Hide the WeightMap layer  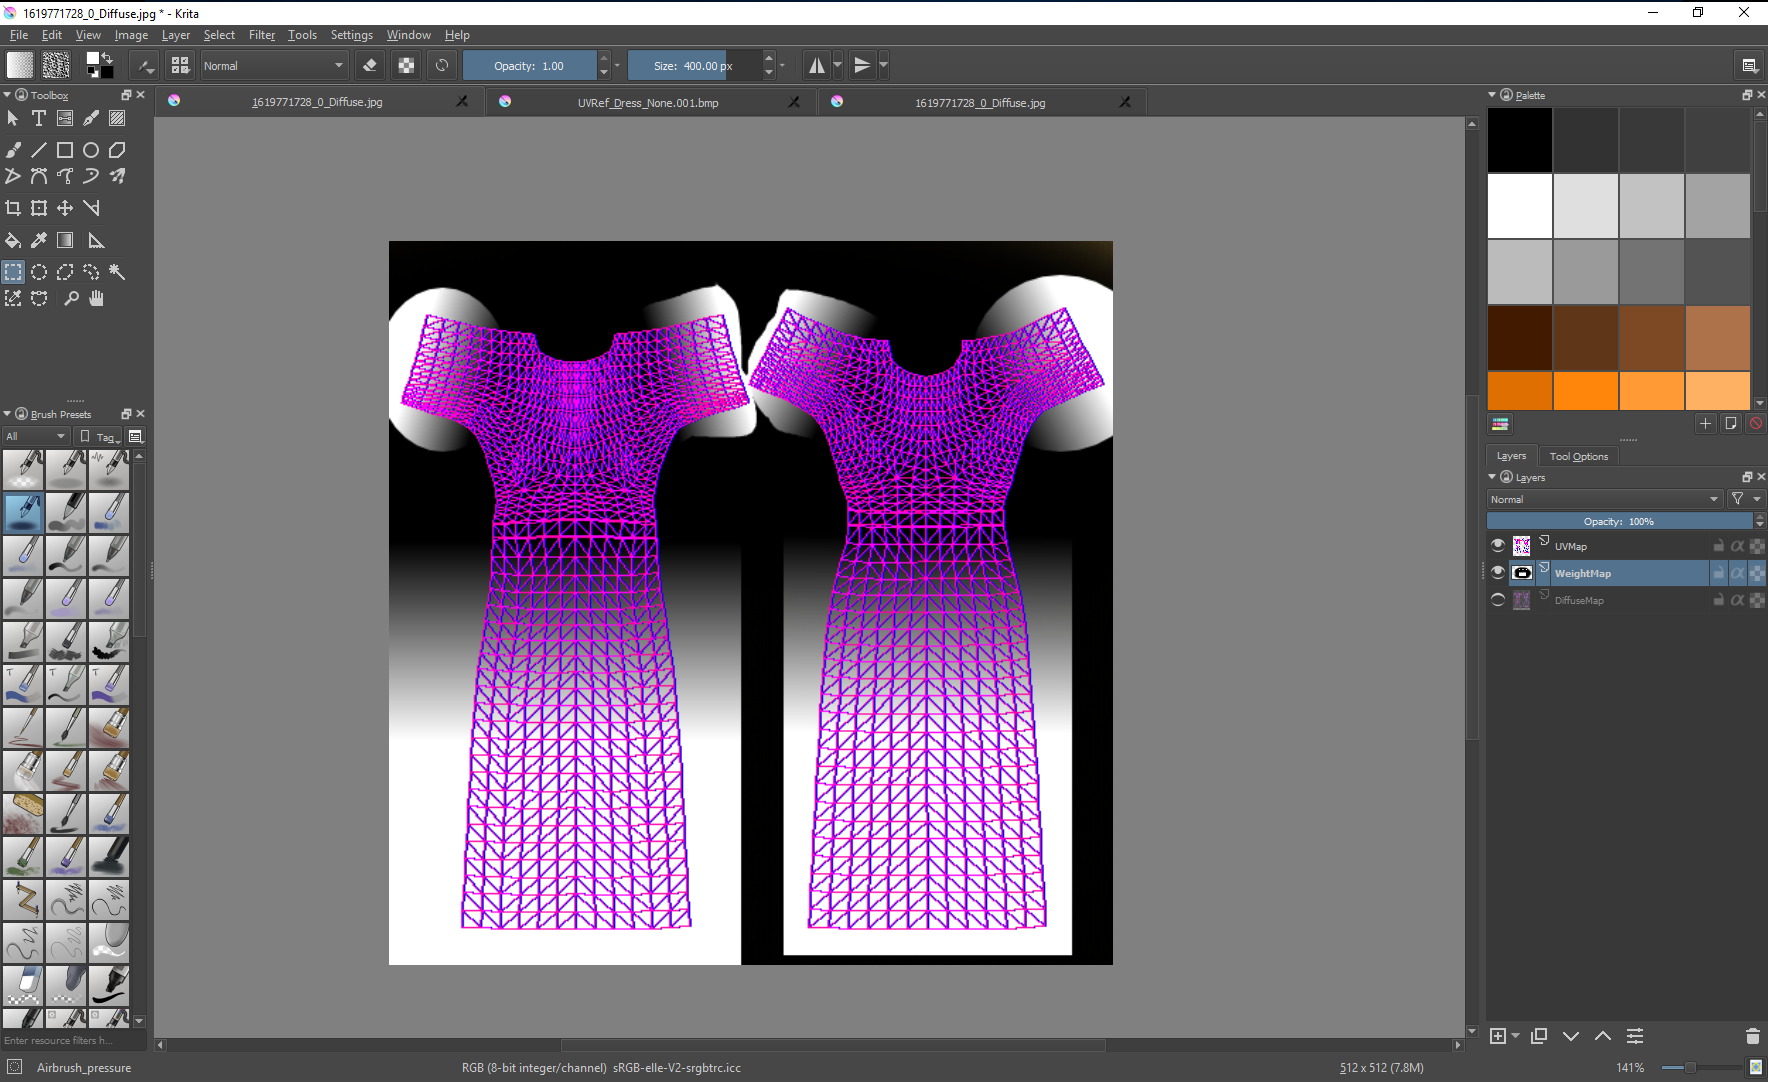click(x=1497, y=573)
